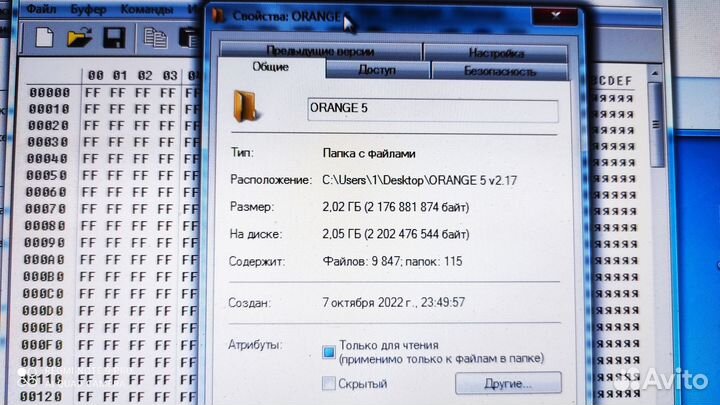
Task: Switch to the Настройка tab
Action: tap(496, 53)
